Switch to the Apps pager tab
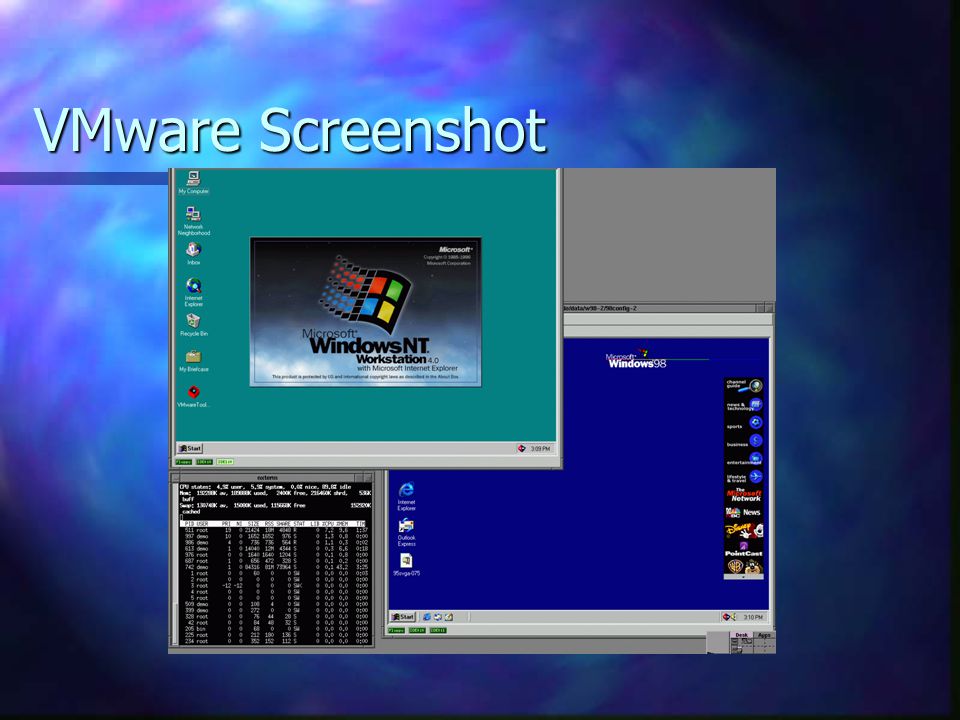The image size is (960, 720). [764, 636]
